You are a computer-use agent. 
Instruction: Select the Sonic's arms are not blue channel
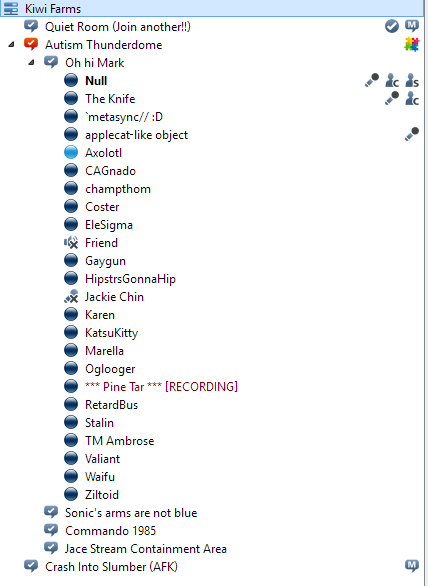coord(131,512)
